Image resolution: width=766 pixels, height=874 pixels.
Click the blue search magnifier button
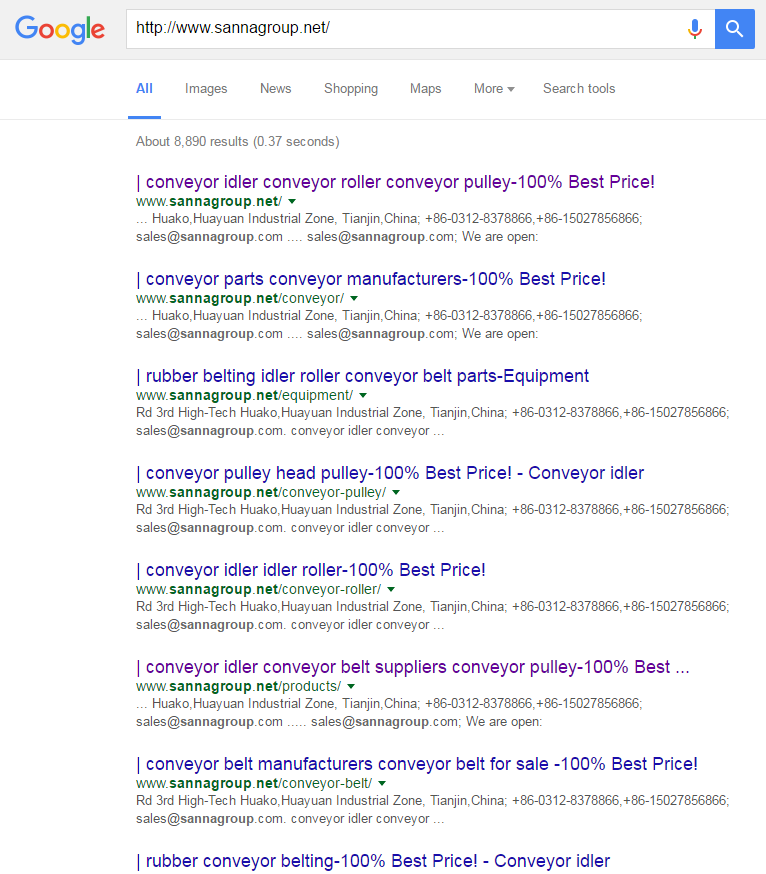[735, 29]
